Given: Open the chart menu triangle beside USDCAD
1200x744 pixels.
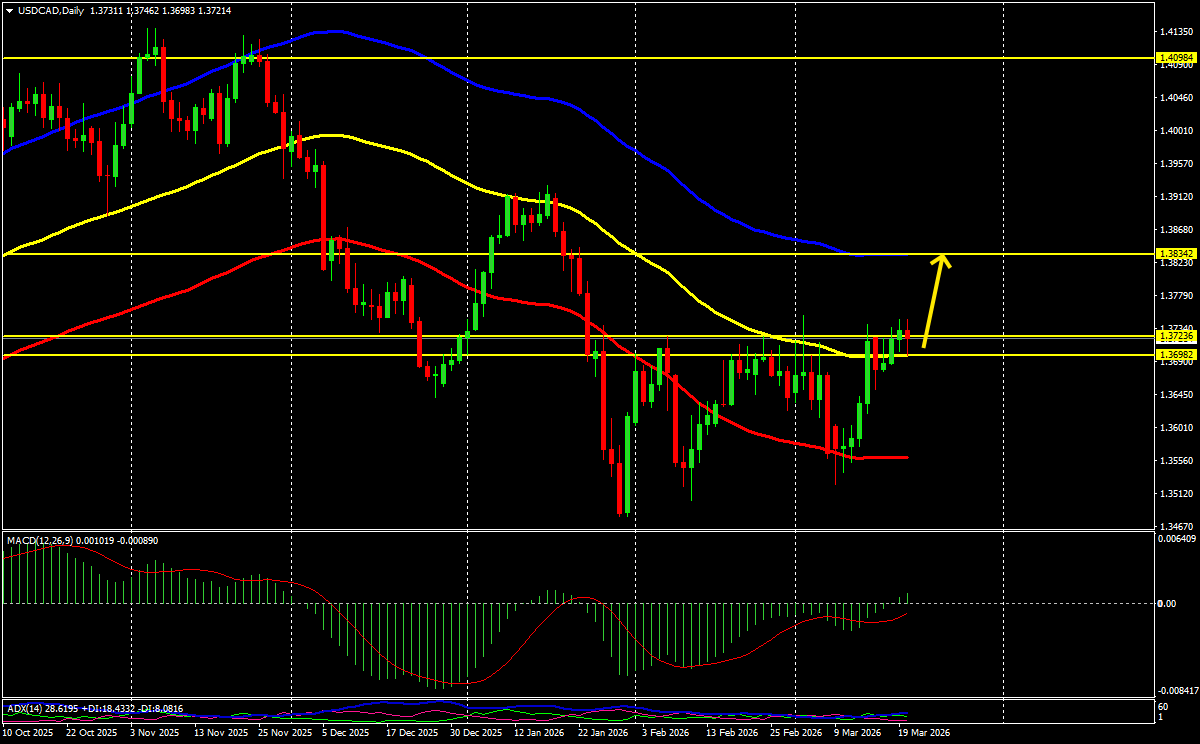Looking at the screenshot, I should [9, 11].
